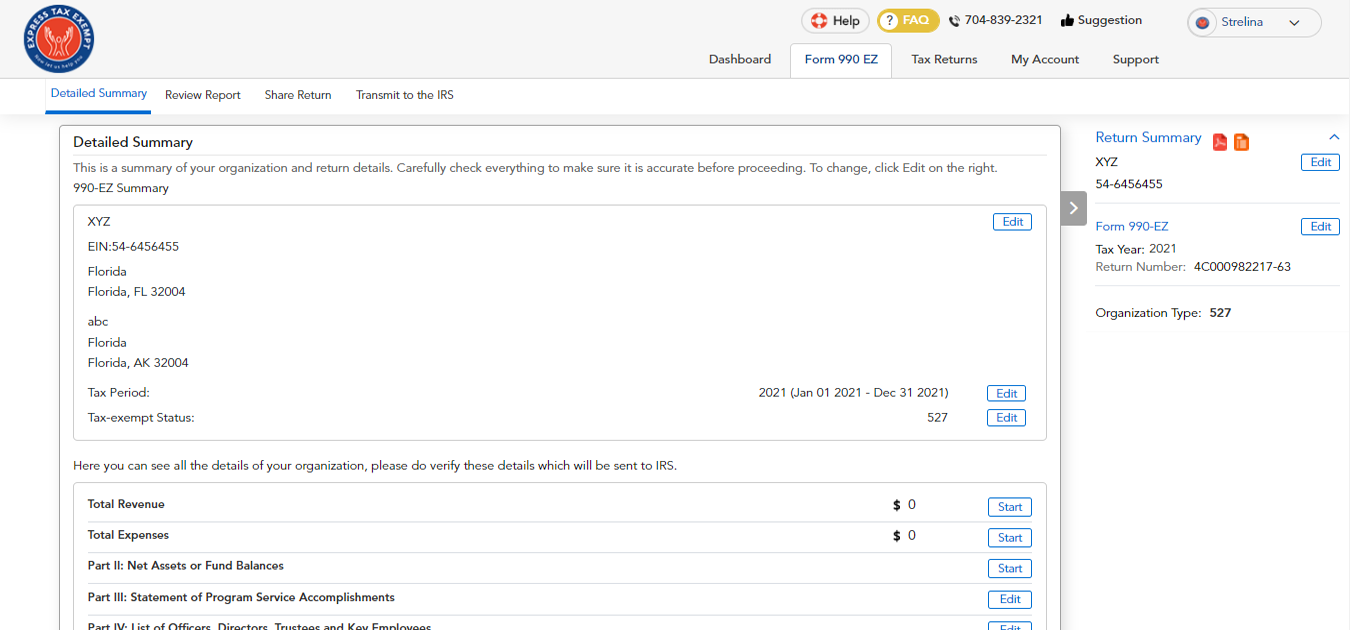This screenshot has height=630, width=1350.
Task: Open Help via the lifebuoy button
Action: (x=835, y=21)
